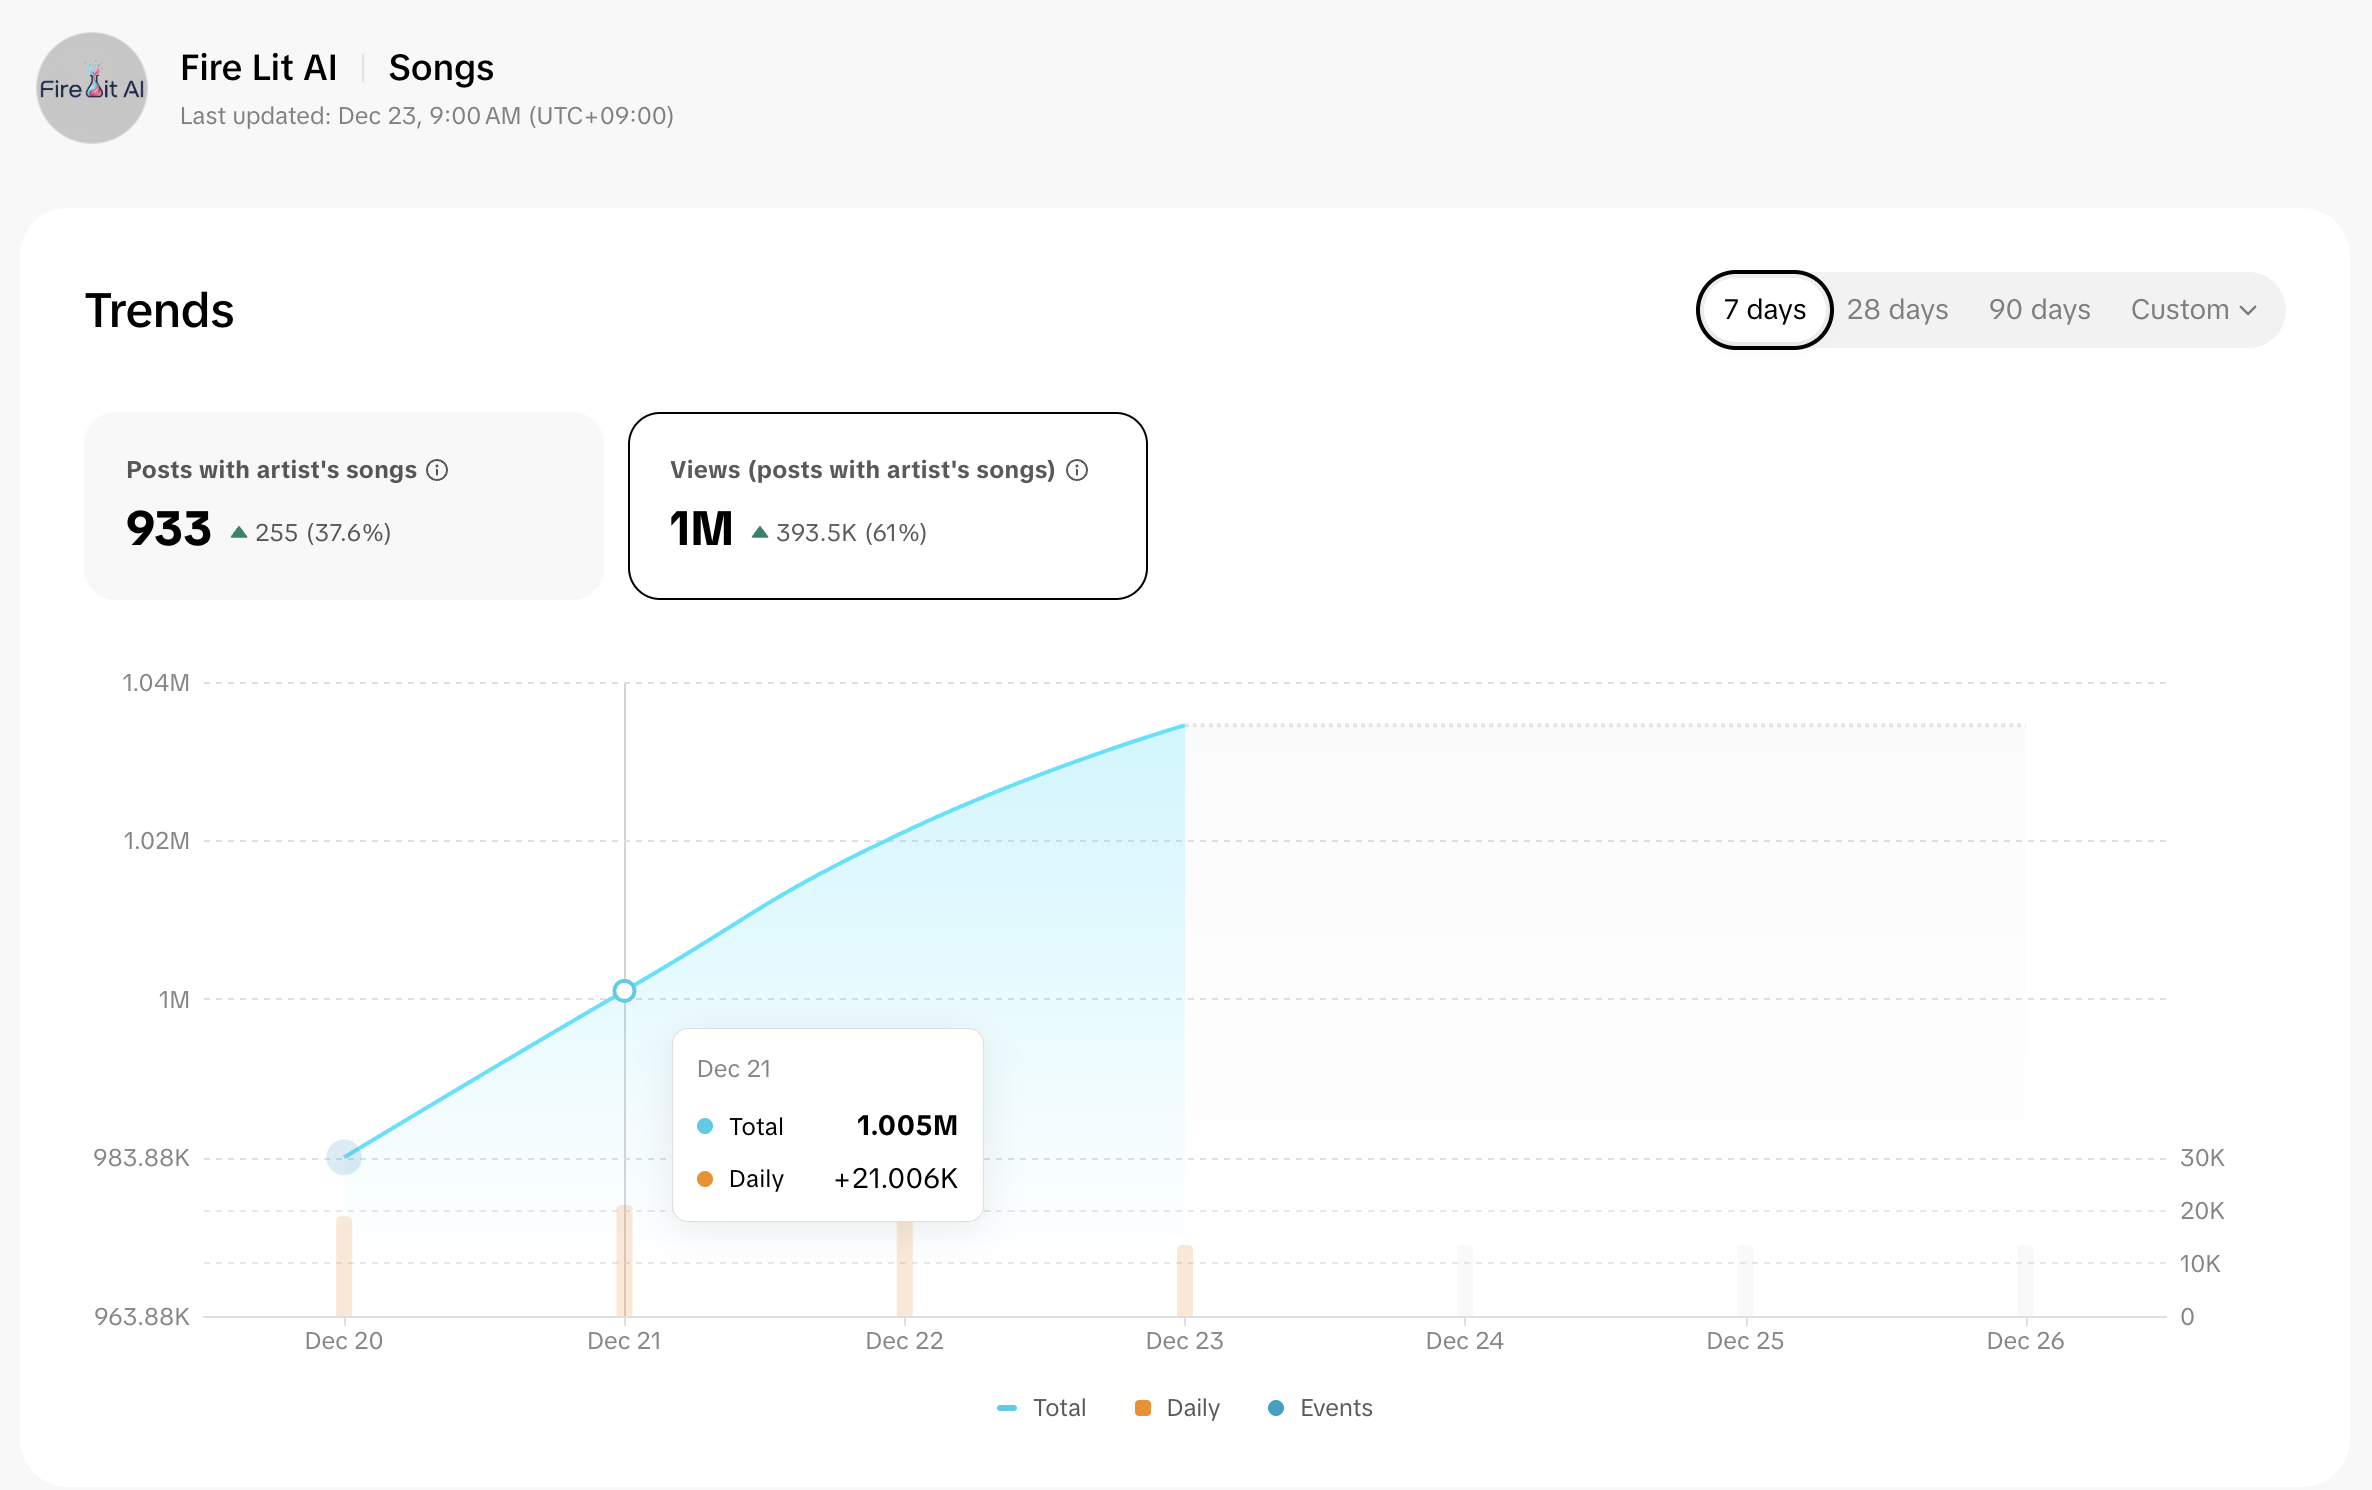This screenshot has height=1490, width=2372.
Task: Click the chevron arrow next to Custom
Action: 2249,311
